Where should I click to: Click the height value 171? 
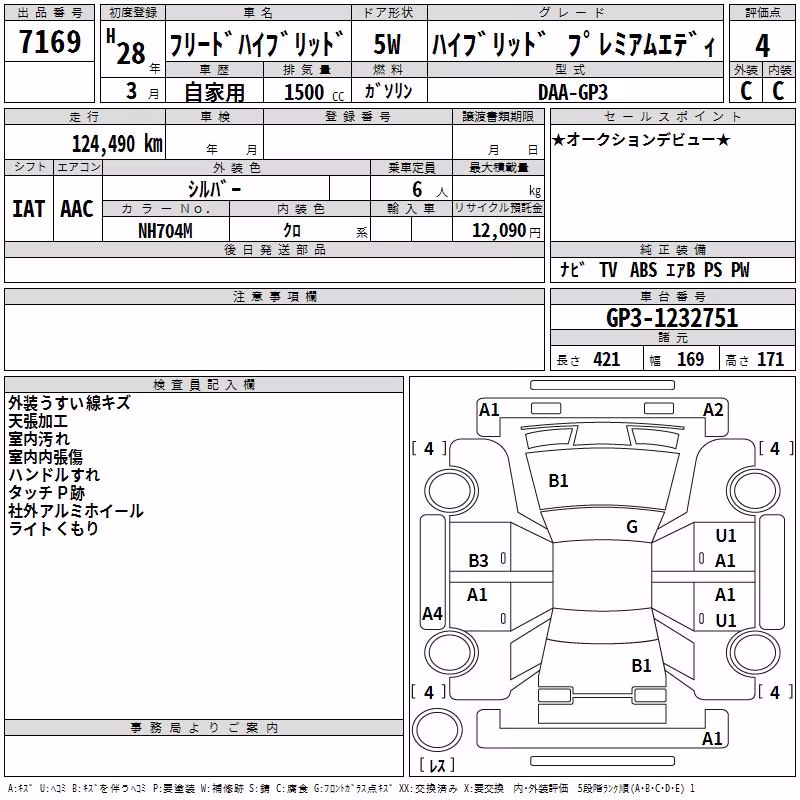[x=770, y=360]
